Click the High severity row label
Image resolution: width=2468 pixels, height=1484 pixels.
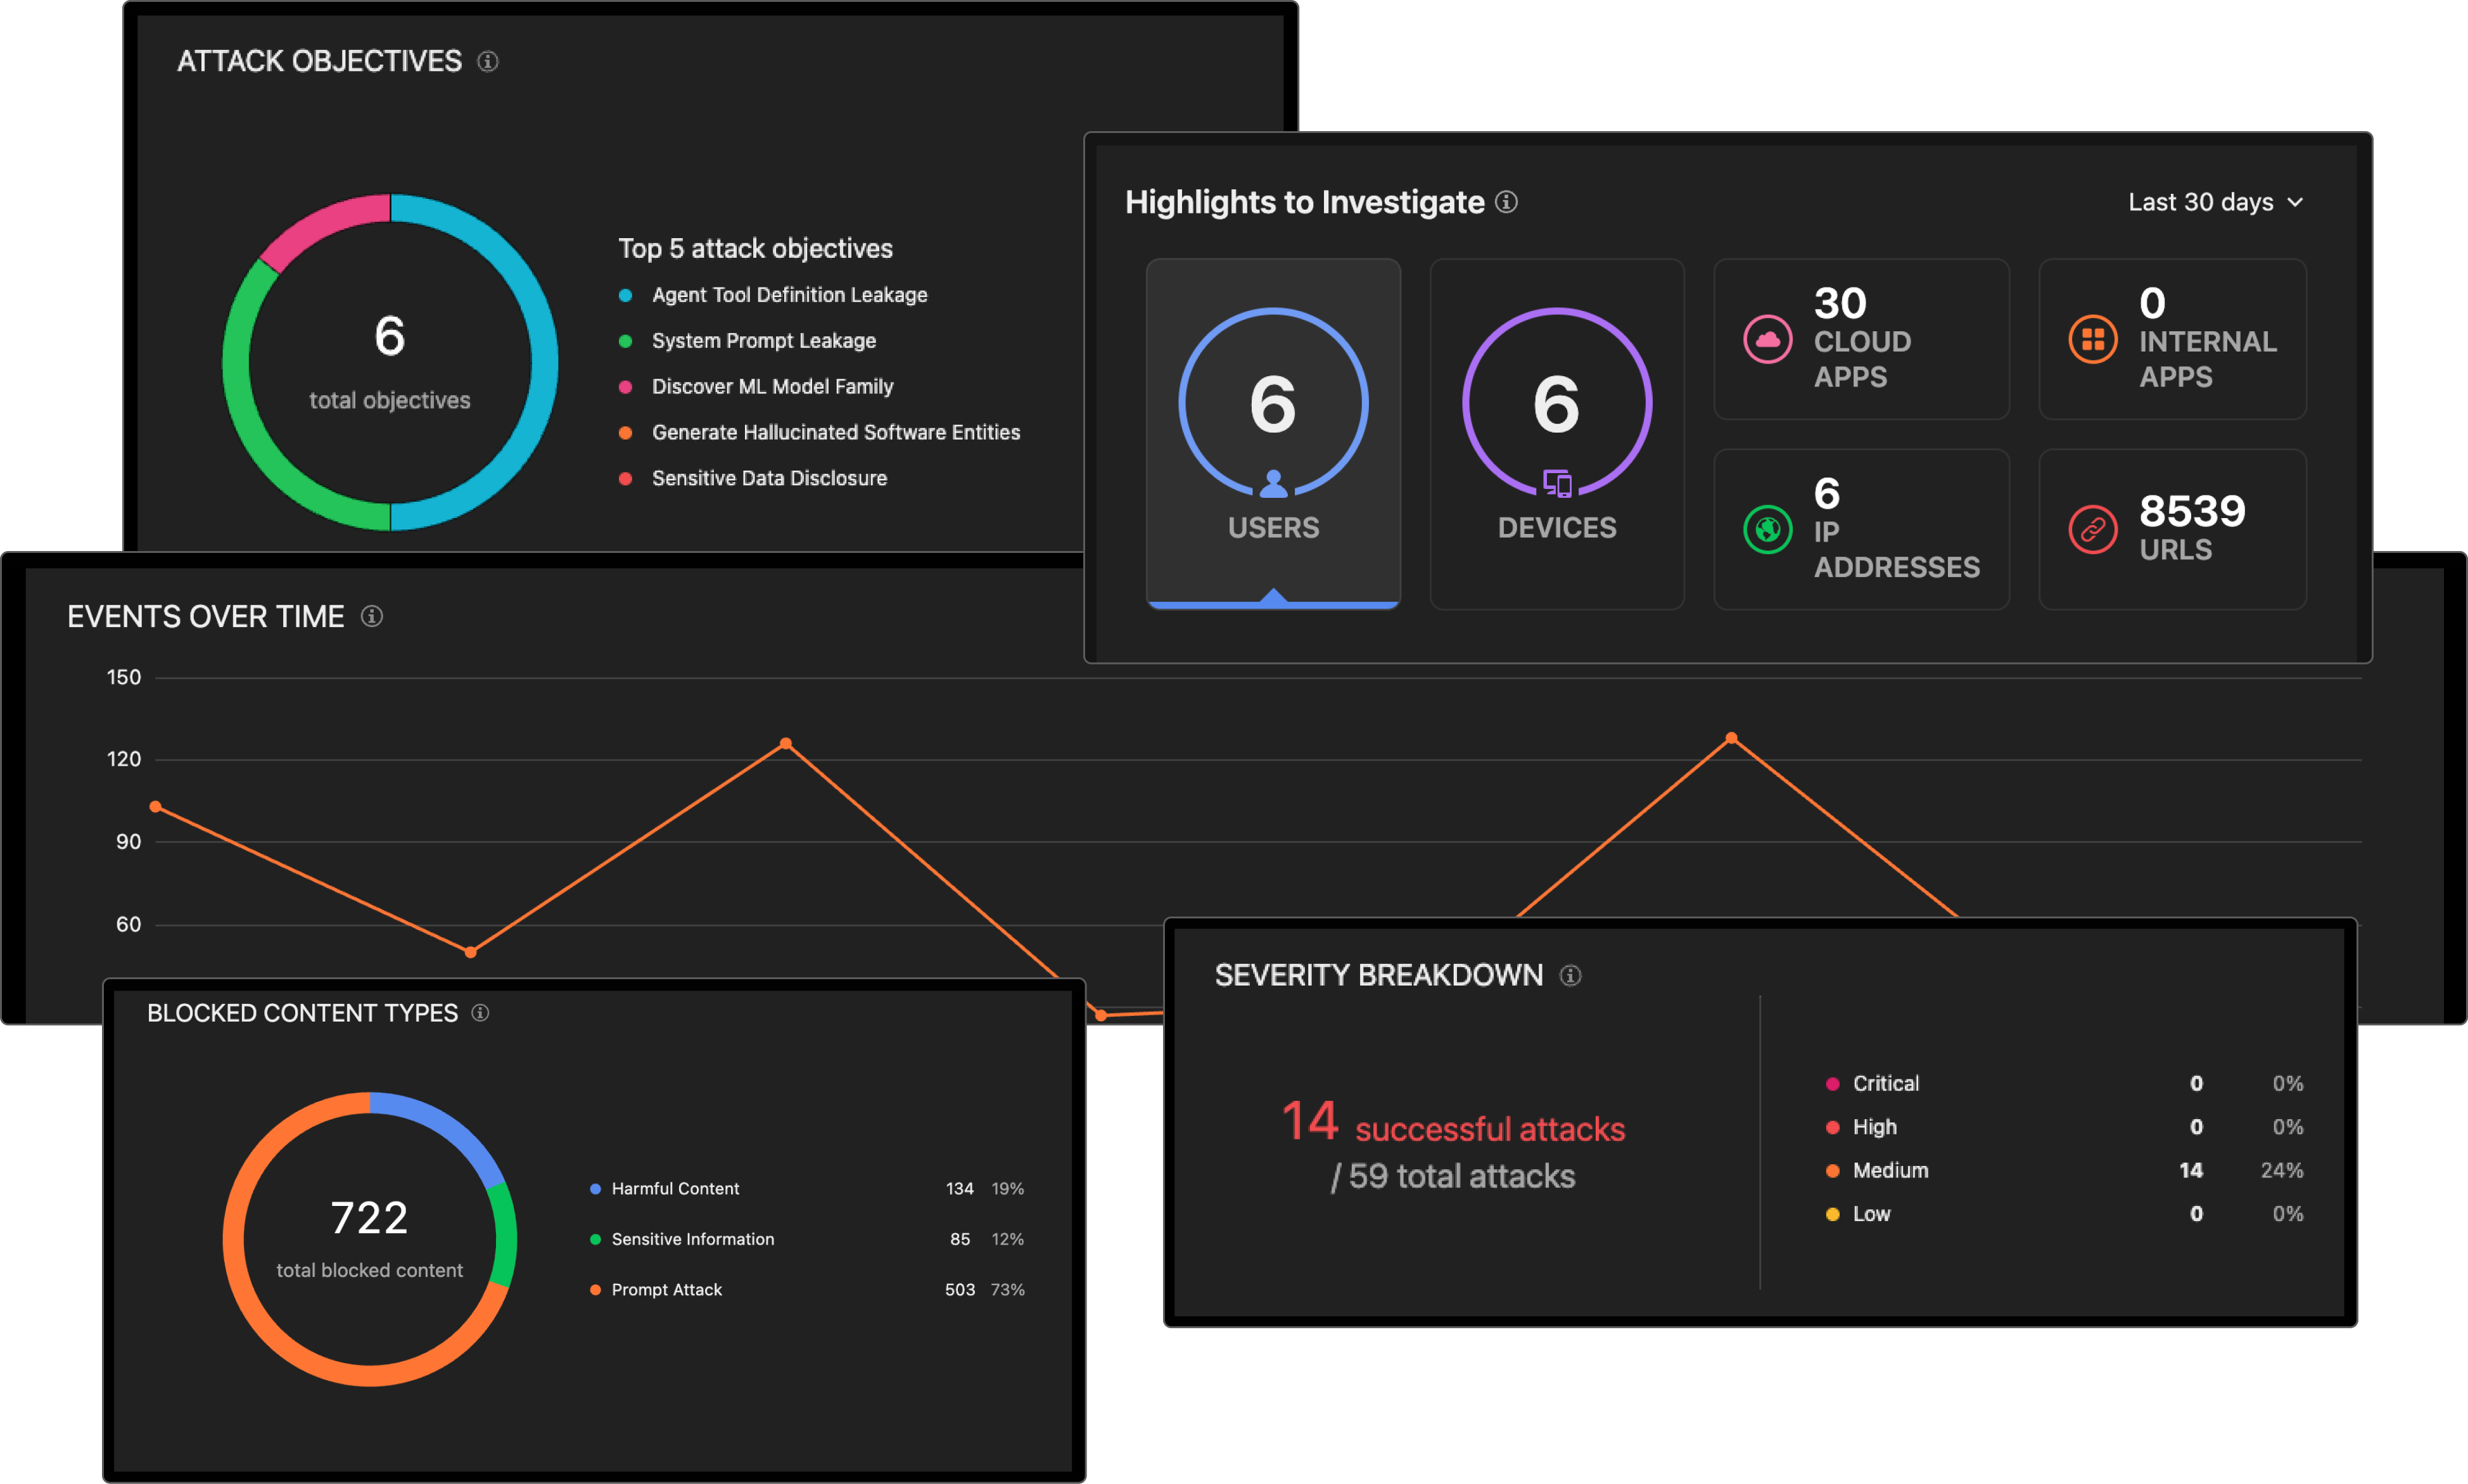pyautogui.click(x=1874, y=1127)
